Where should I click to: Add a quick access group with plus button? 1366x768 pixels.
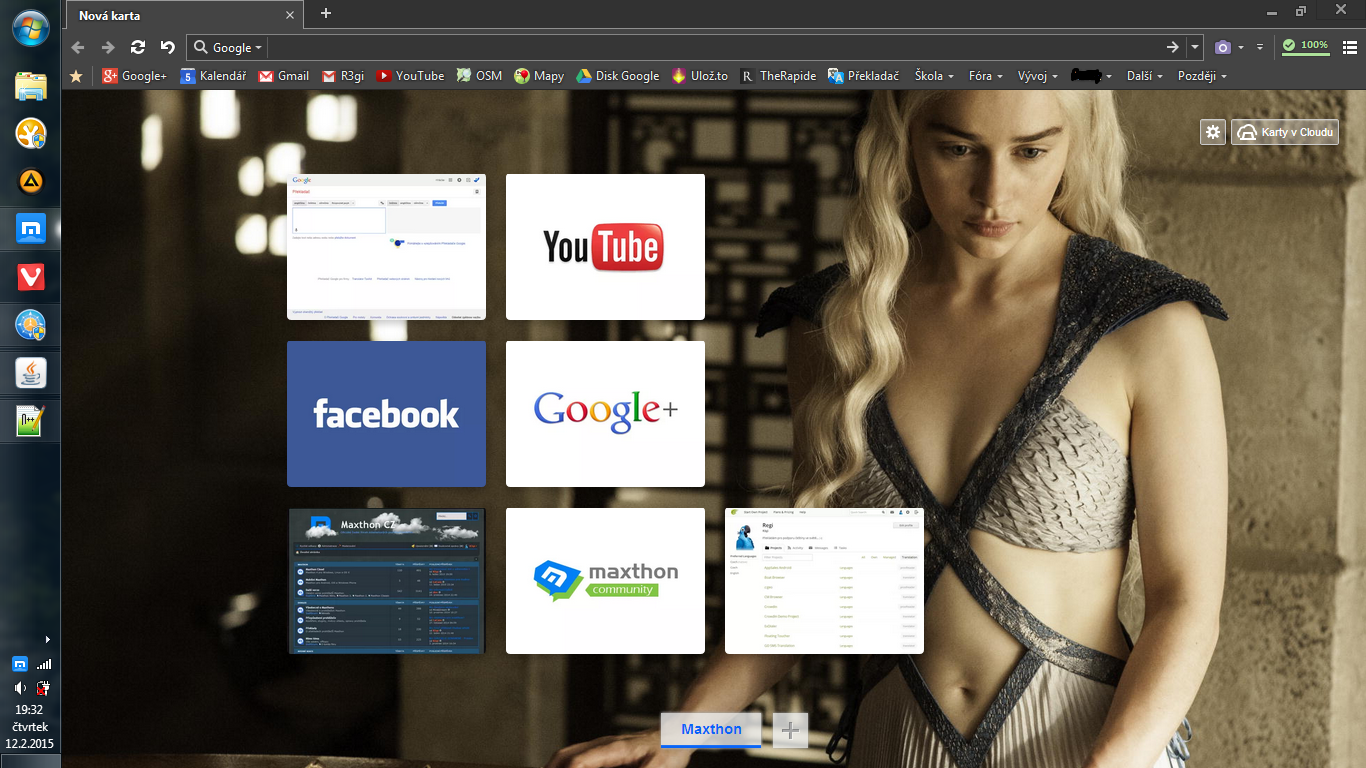[x=790, y=730]
